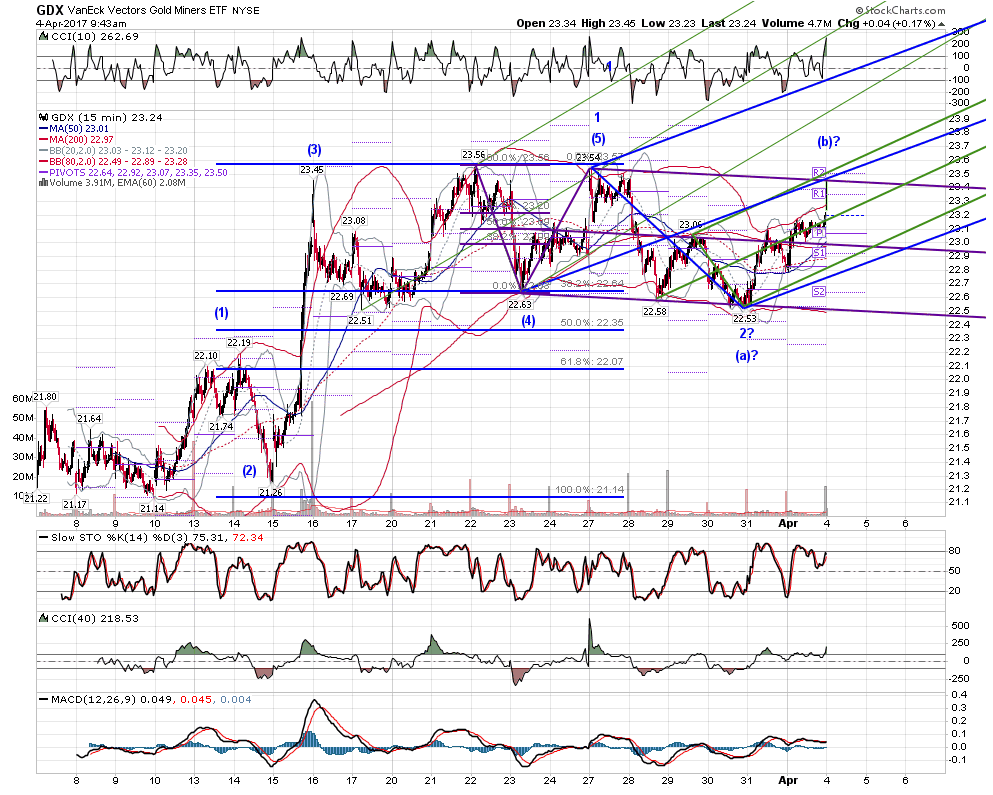Click the P pivot marker box
The image size is (993, 795).
[x=819, y=233]
